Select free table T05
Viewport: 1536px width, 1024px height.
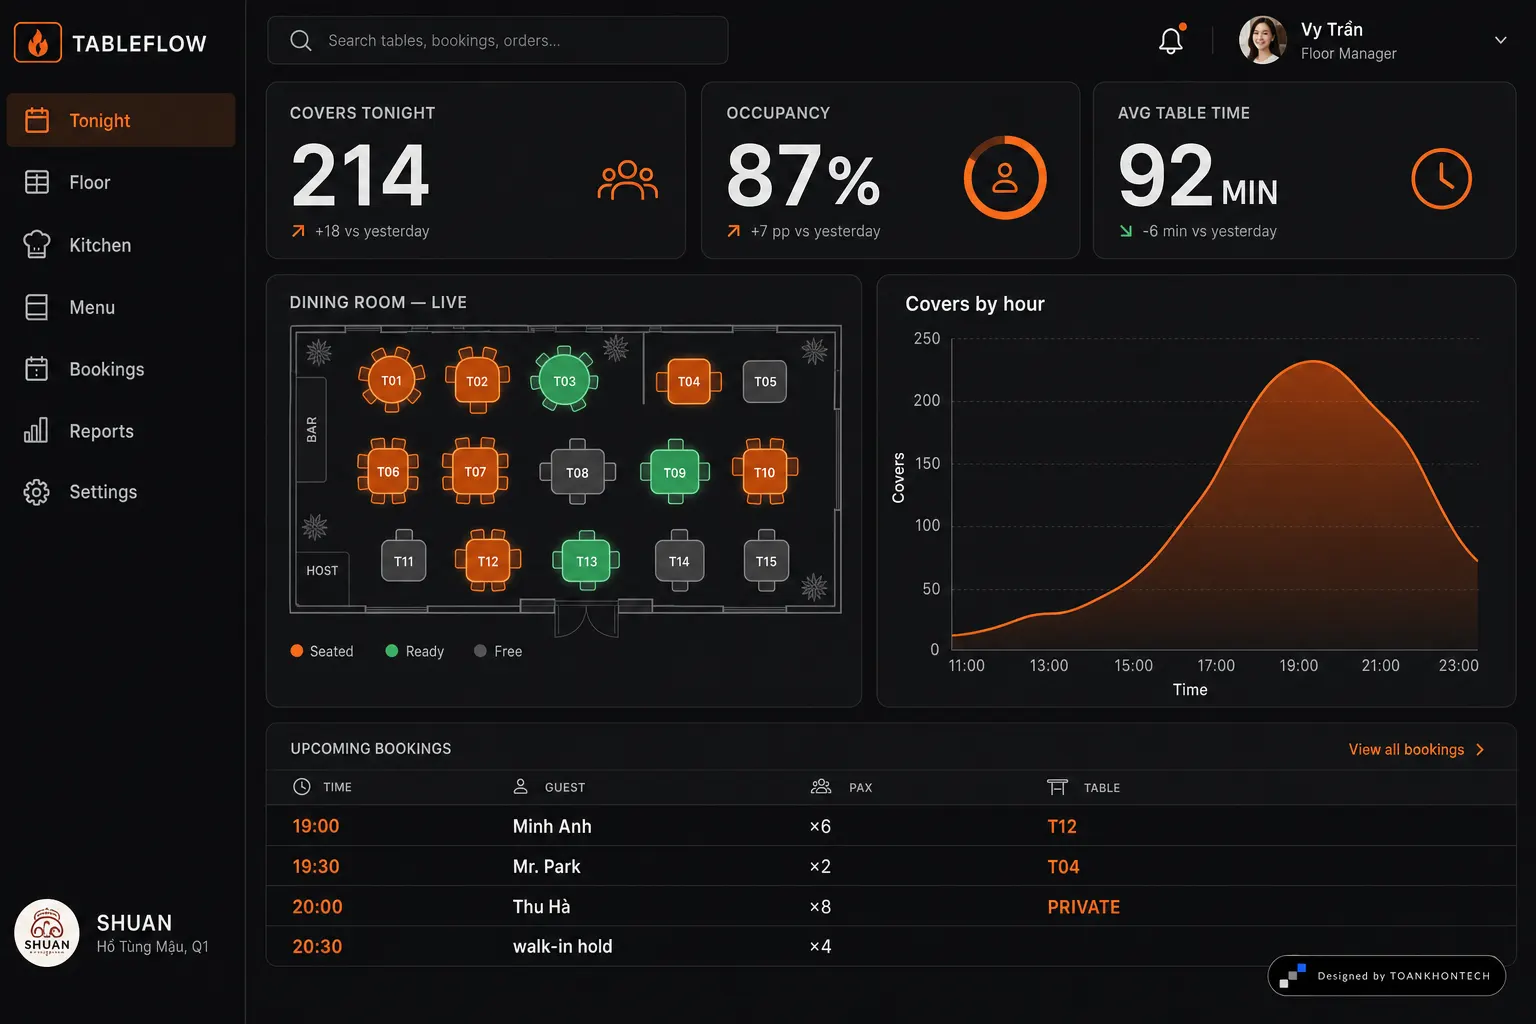click(x=765, y=381)
